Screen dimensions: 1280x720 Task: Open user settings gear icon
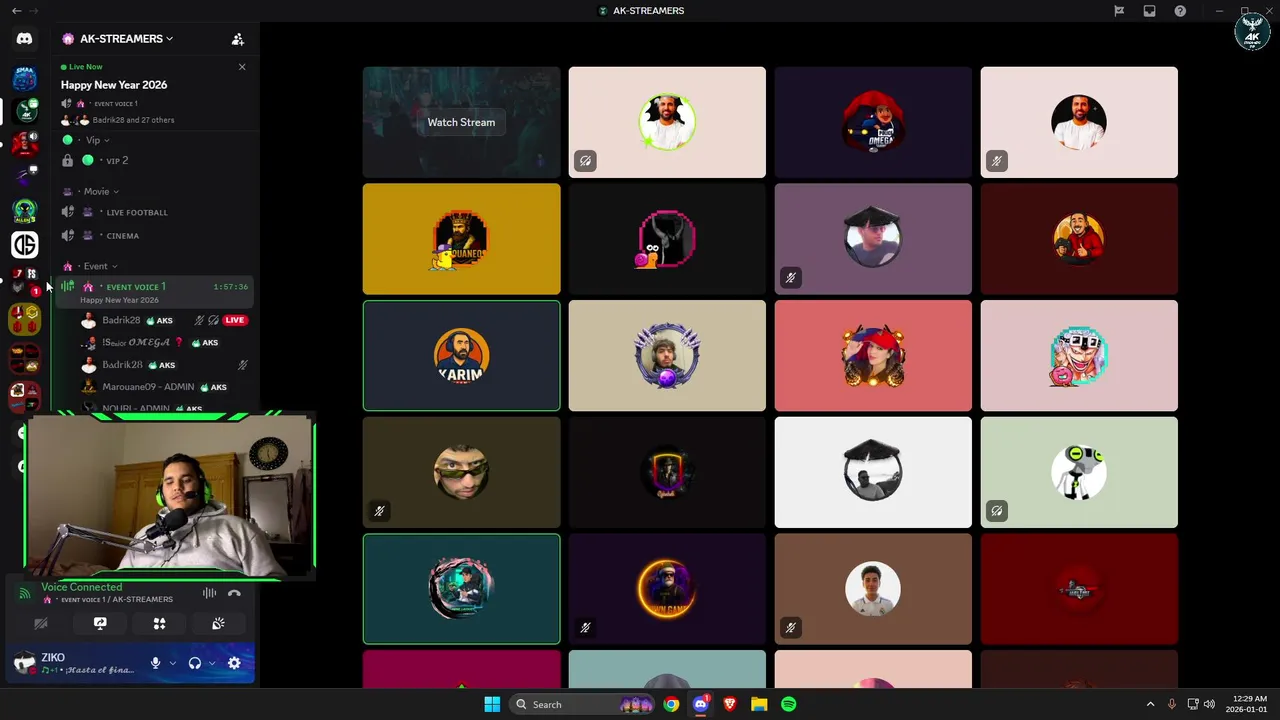(234, 663)
